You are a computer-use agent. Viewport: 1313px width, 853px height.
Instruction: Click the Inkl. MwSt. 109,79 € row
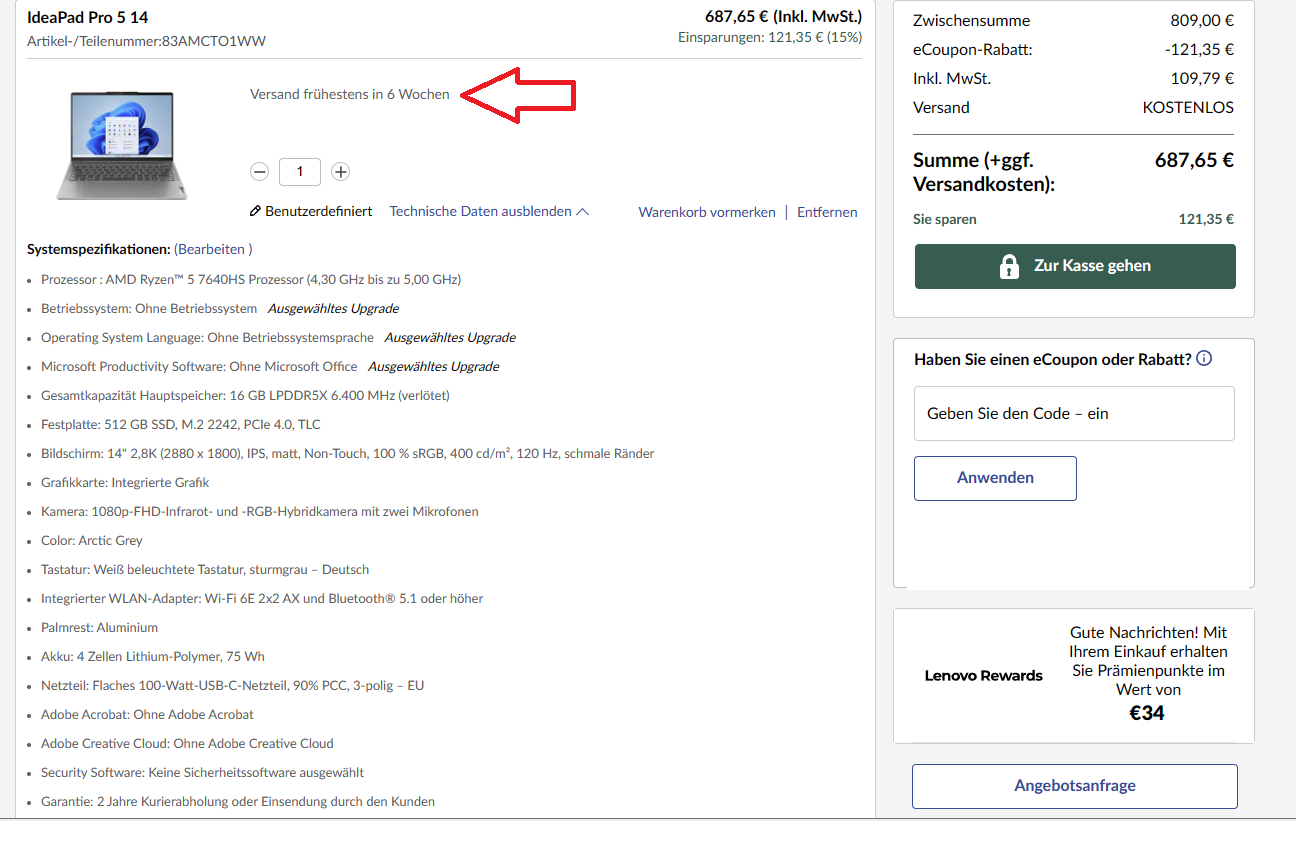click(x=1073, y=79)
